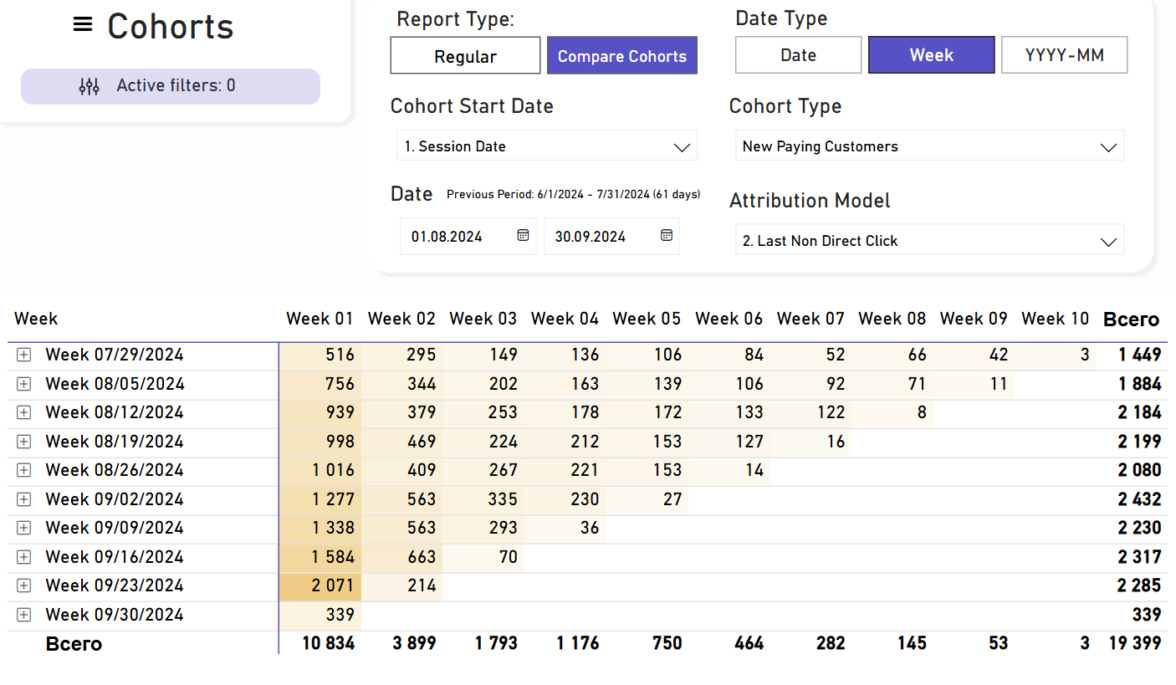The width and height of the screenshot is (1176, 685).
Task: Expand Week 09/02/2024 row plus icon
Action: point(24,499)
